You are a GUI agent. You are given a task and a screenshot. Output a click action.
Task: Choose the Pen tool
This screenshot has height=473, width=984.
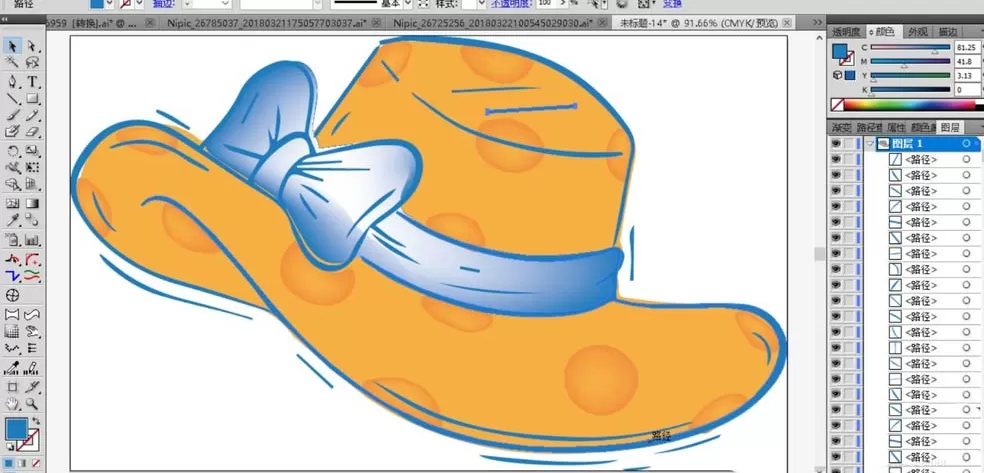coord(13,82)
